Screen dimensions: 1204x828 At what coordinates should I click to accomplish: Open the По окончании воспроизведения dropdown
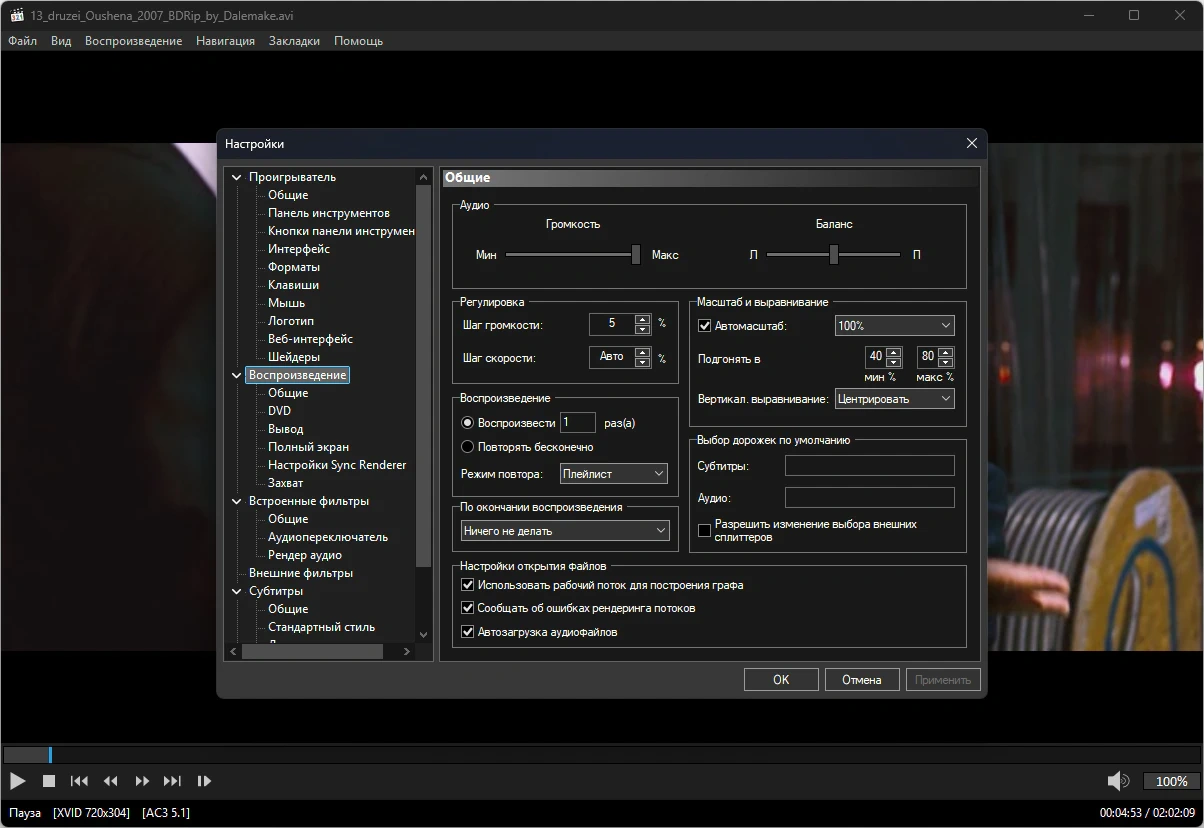(565, 531)
